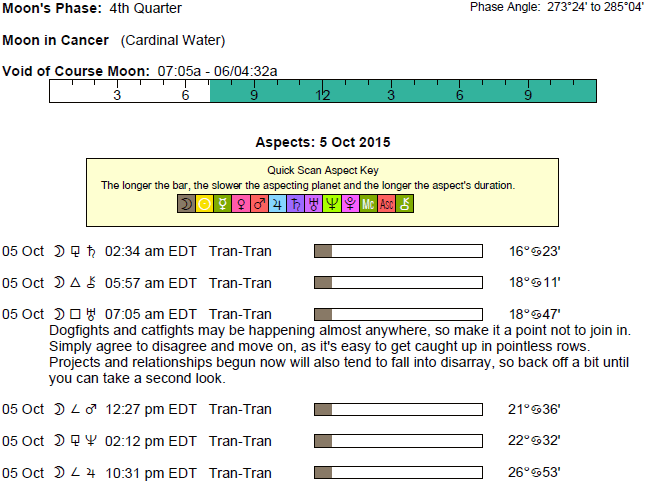Select the Mercury symbol in key

coord(222,204)
